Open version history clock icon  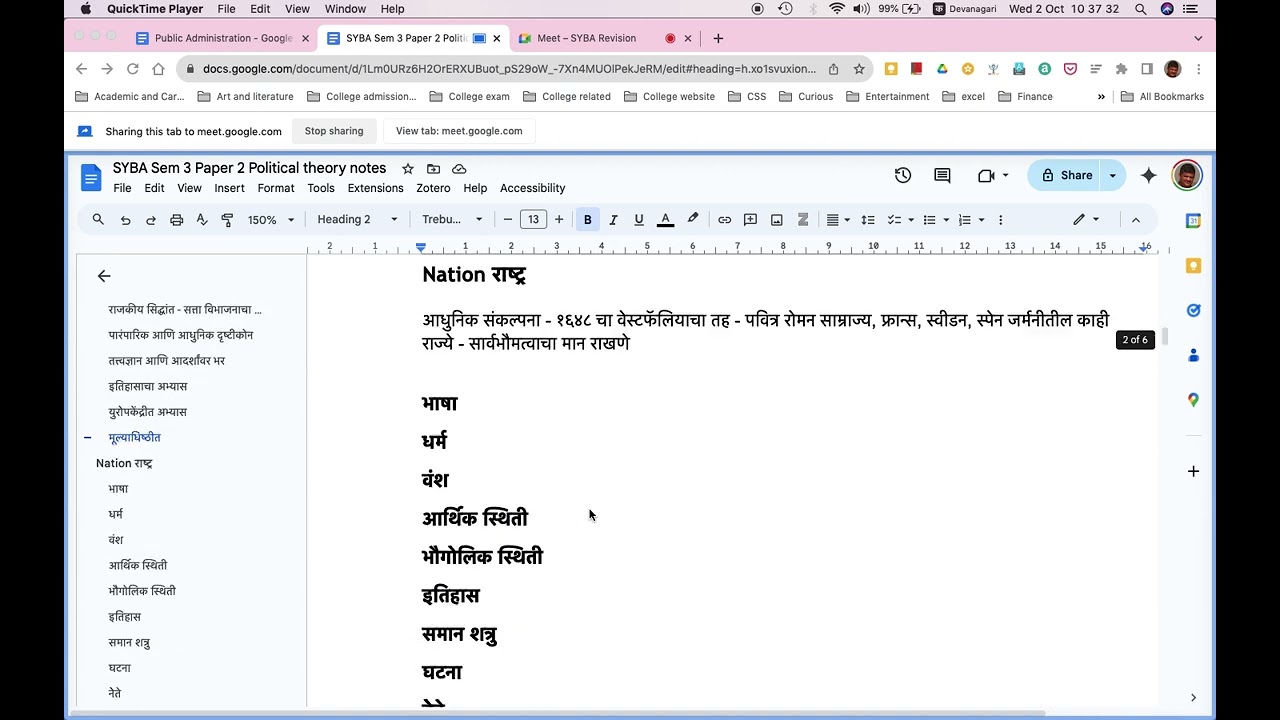(x=903, y=175)
